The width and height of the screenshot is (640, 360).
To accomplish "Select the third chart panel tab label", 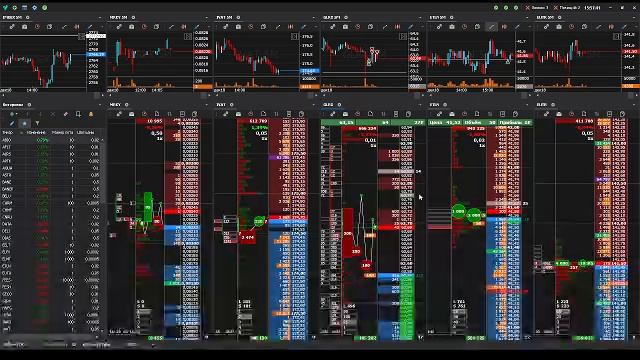I will tap(224, 18).
